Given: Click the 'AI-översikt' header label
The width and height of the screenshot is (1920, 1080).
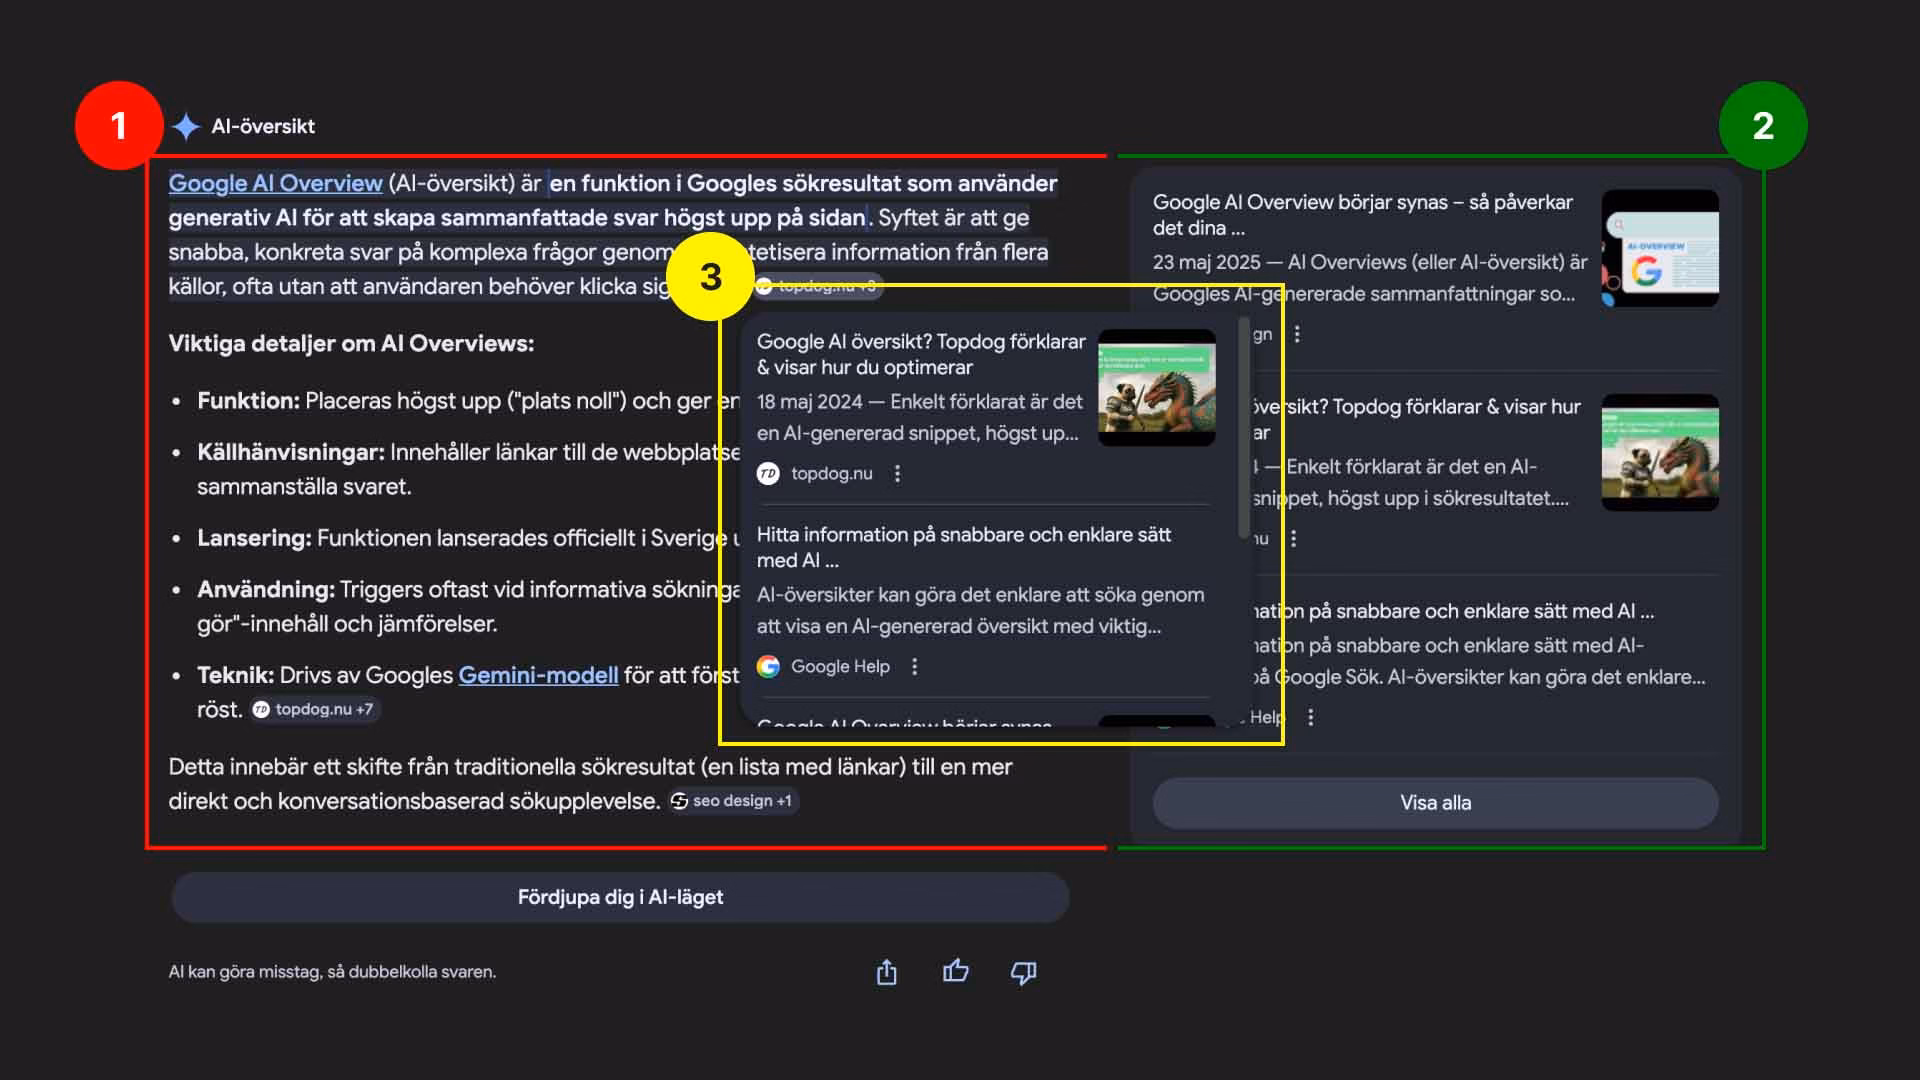Looking at the screenshot, I should 263,127.
